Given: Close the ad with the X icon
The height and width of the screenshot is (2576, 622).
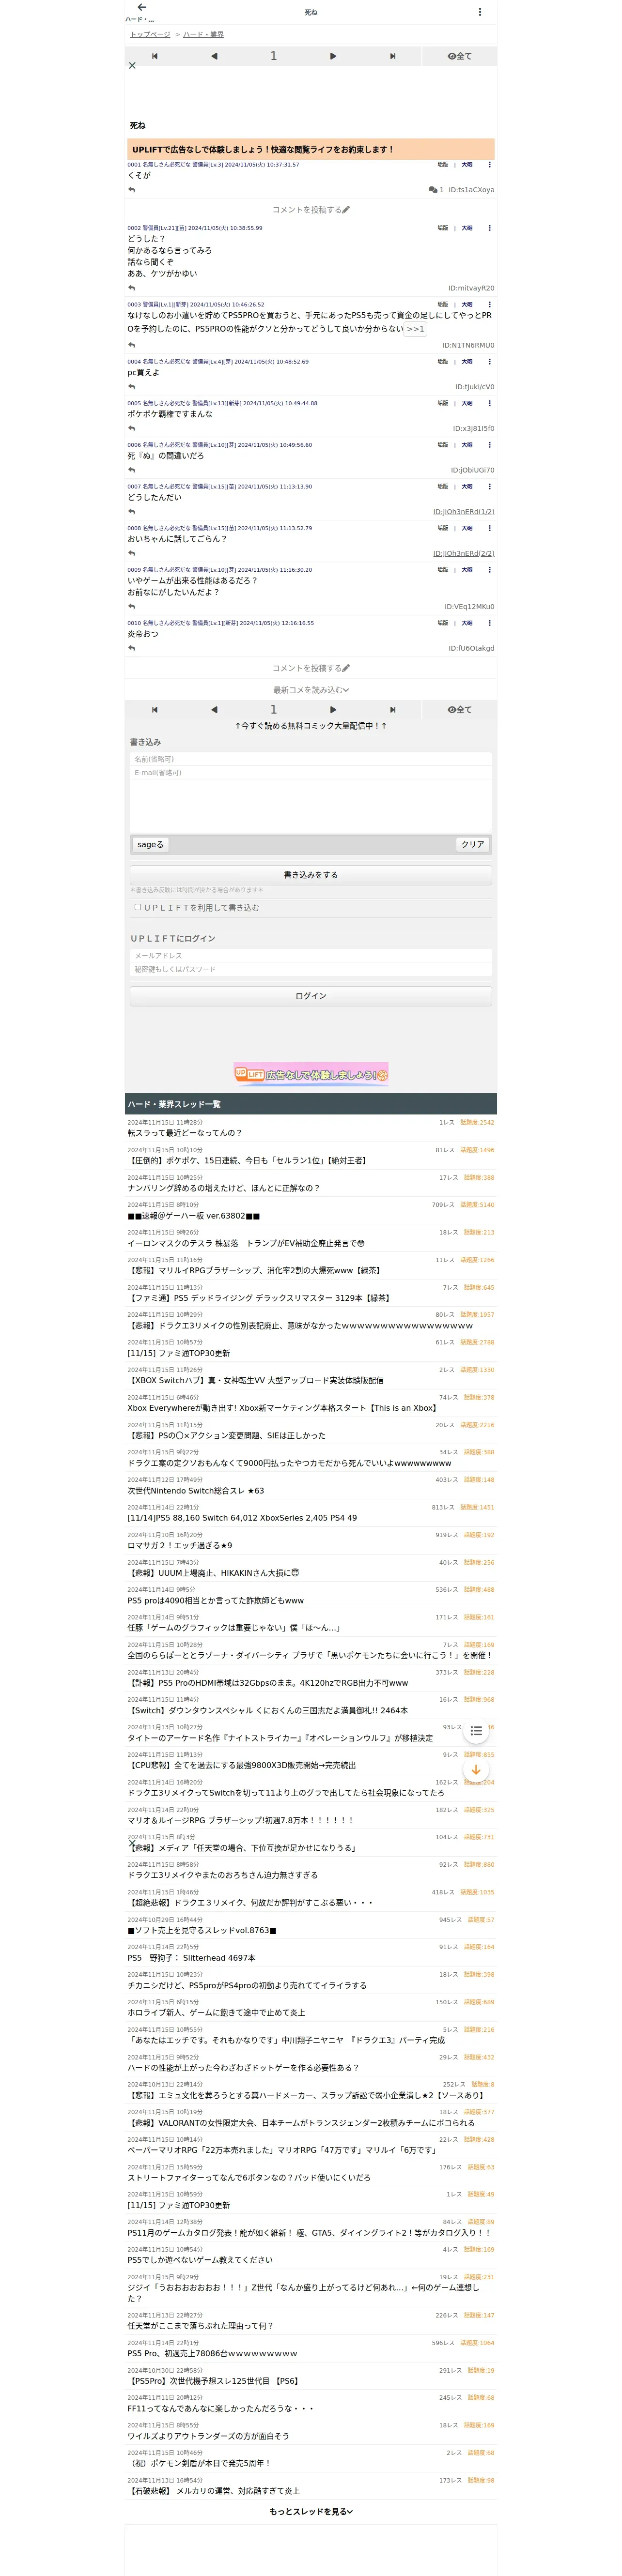Looking at the screenshot, I should pos(132,65).
